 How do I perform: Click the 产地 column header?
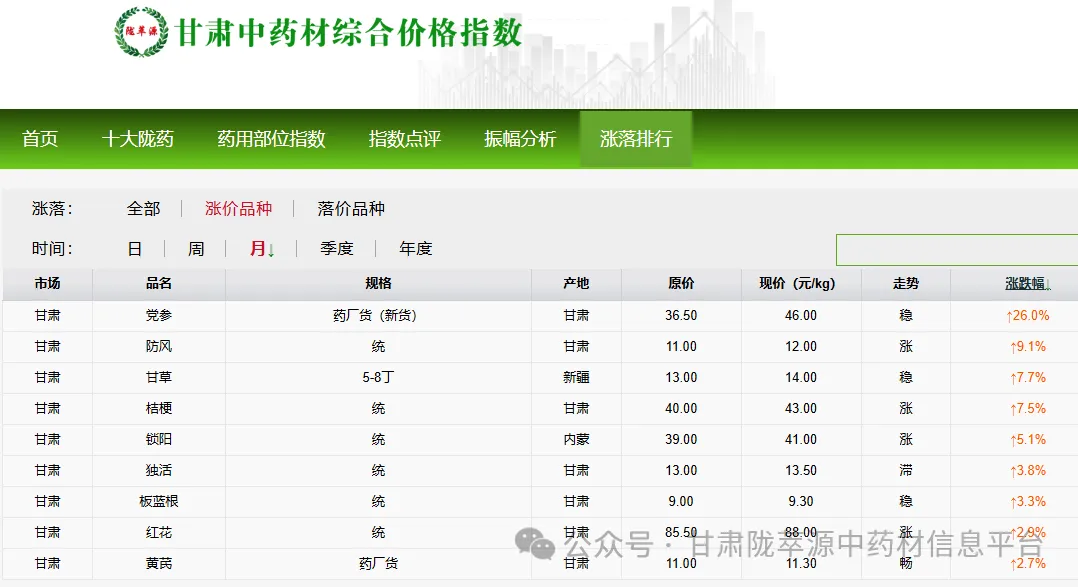tap(576, 283)
